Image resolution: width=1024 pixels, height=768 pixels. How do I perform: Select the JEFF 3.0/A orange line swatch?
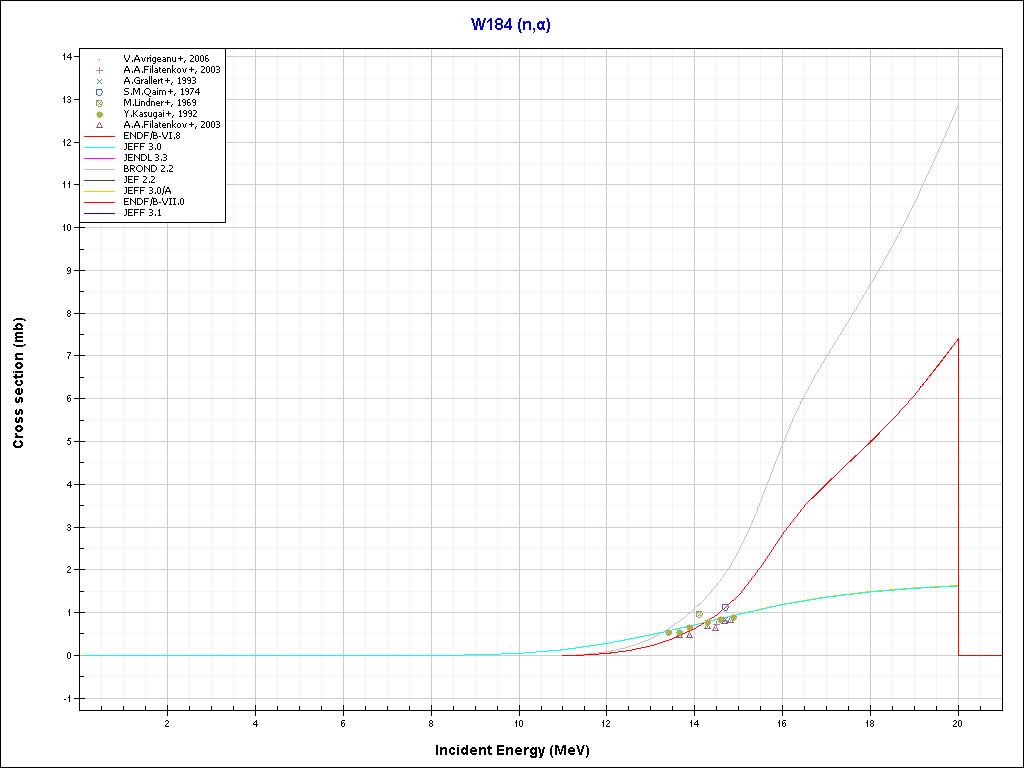pyautogui.click(x=100, y=191)
